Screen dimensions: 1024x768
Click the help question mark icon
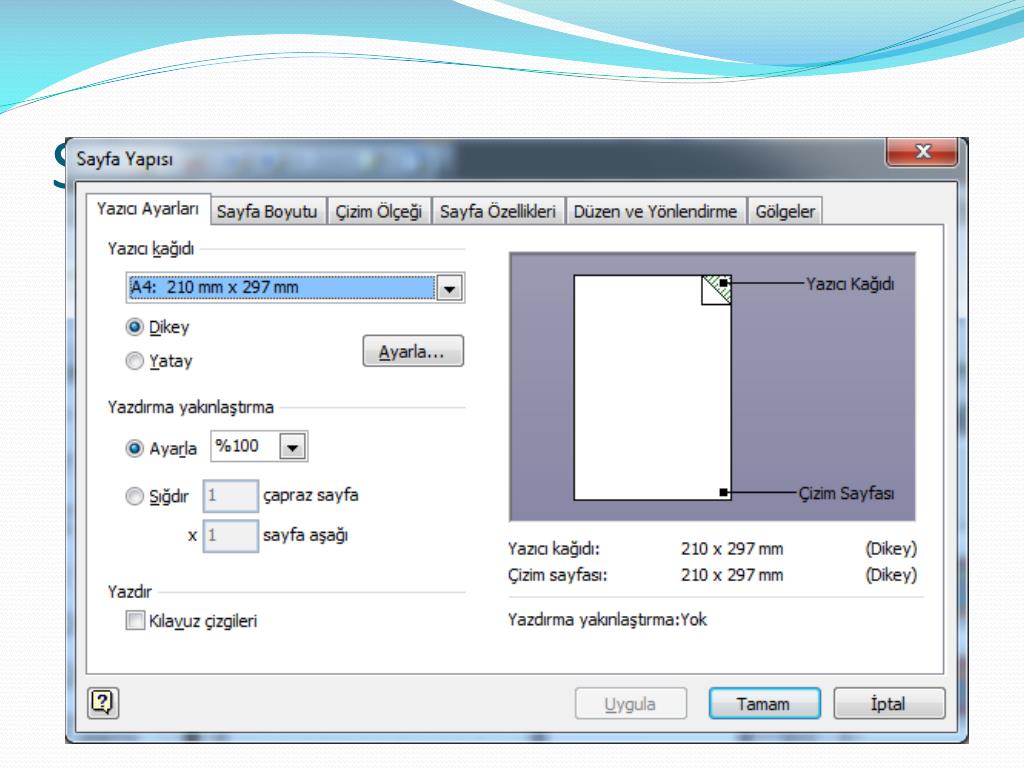(103, 703)
